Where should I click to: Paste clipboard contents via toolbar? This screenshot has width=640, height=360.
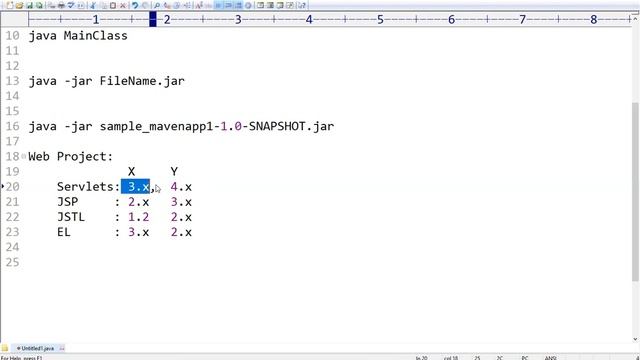click(113, 5)
